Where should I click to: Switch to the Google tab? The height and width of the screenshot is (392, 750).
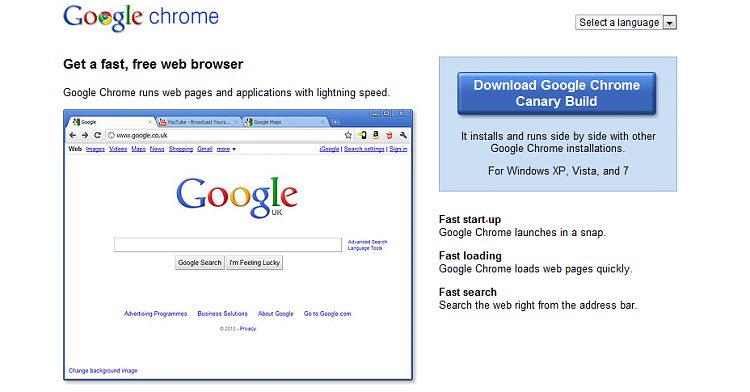coord(112,122)
